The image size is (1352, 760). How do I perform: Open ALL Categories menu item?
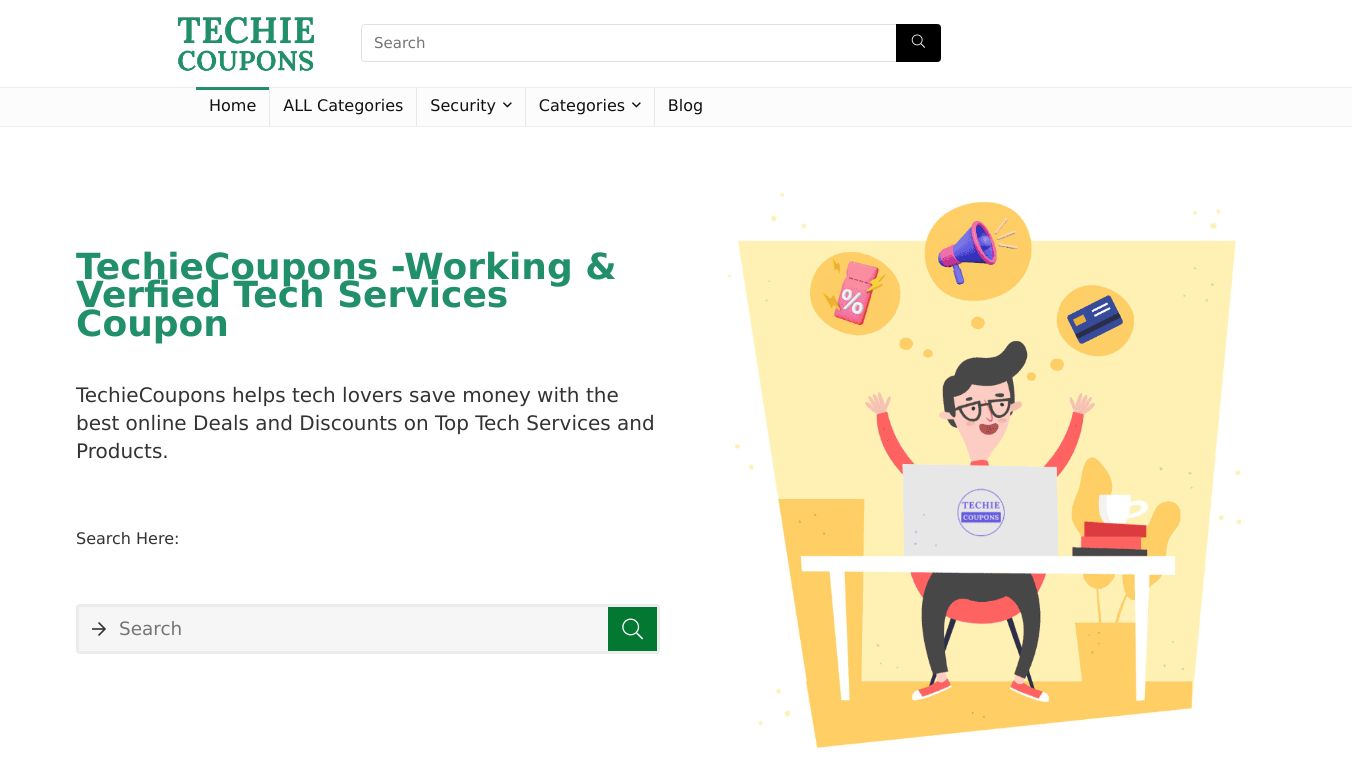(x=343, y=106)
